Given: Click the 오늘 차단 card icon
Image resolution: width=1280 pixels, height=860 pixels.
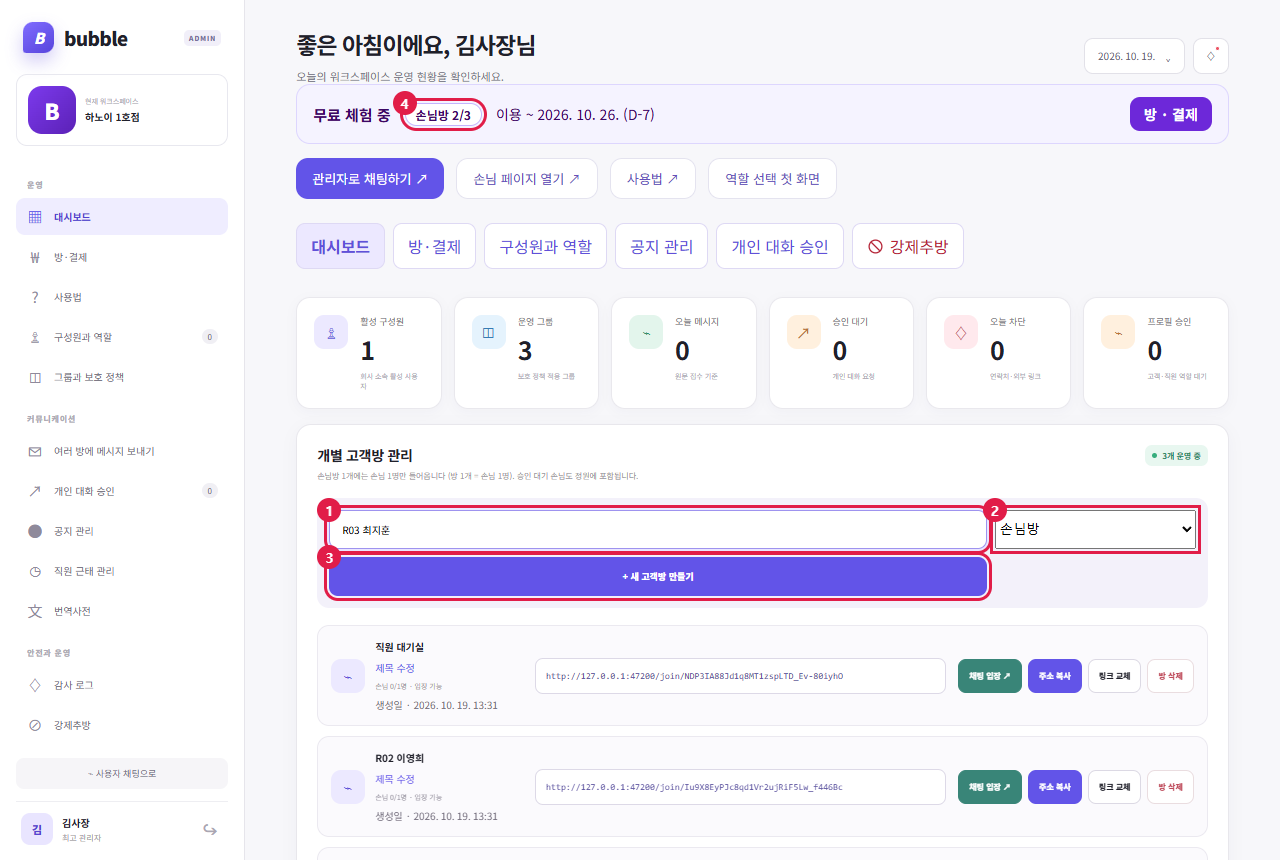Looking at the screenshot, I should (x=961, y=332).
